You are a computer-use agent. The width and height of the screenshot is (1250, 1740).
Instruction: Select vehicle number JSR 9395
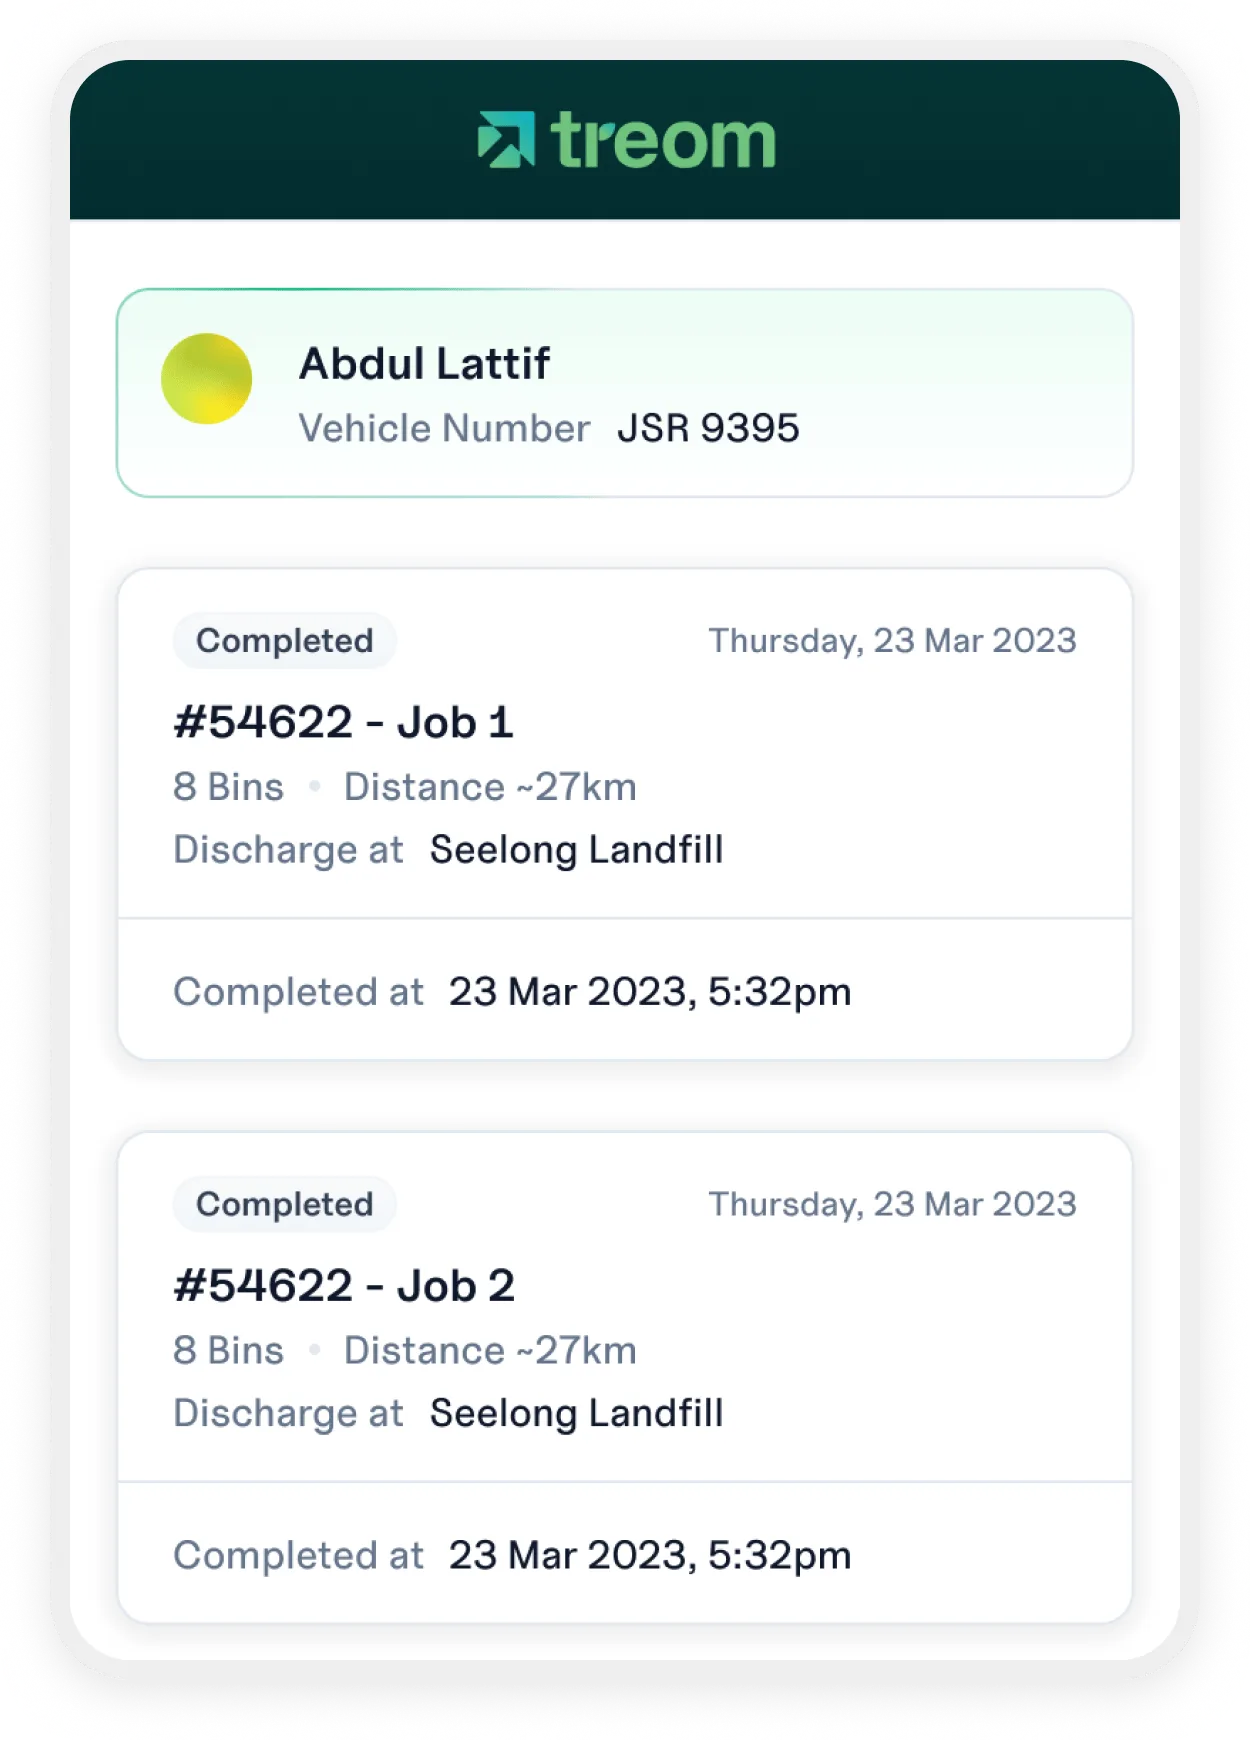point(708,429)
